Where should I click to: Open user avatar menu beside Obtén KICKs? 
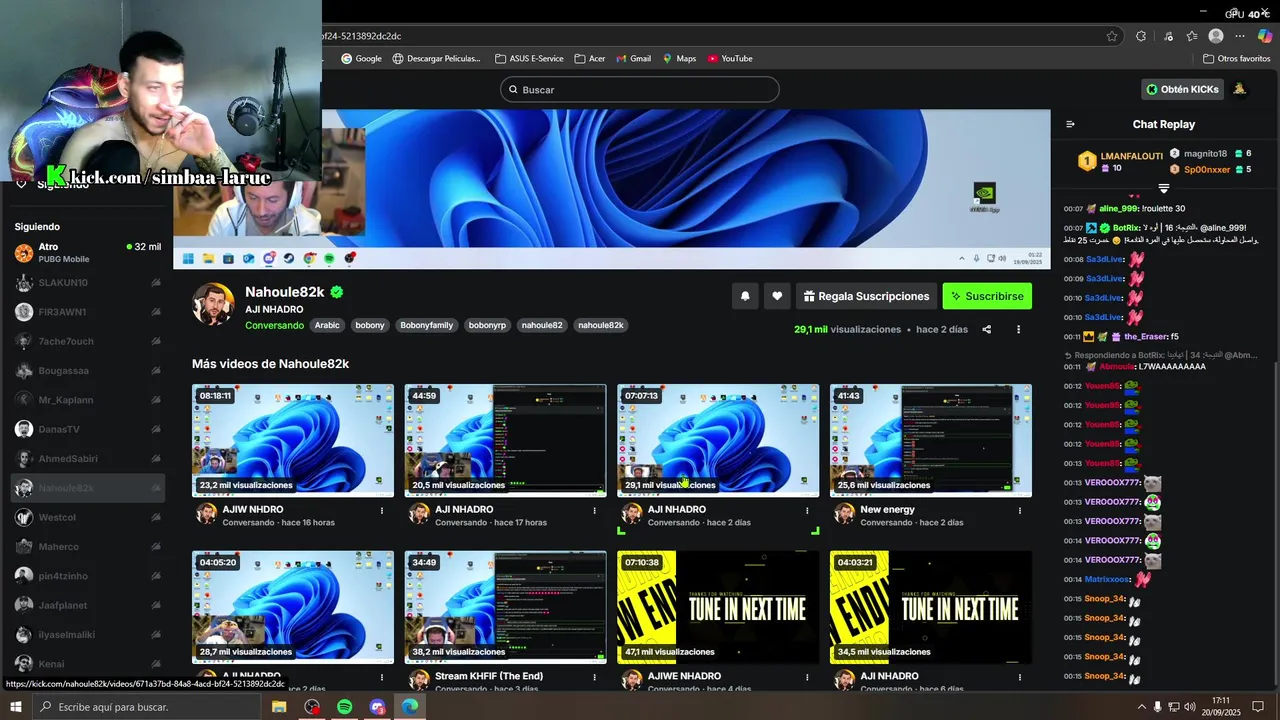pyautogui.click(x=1240, y=89)
